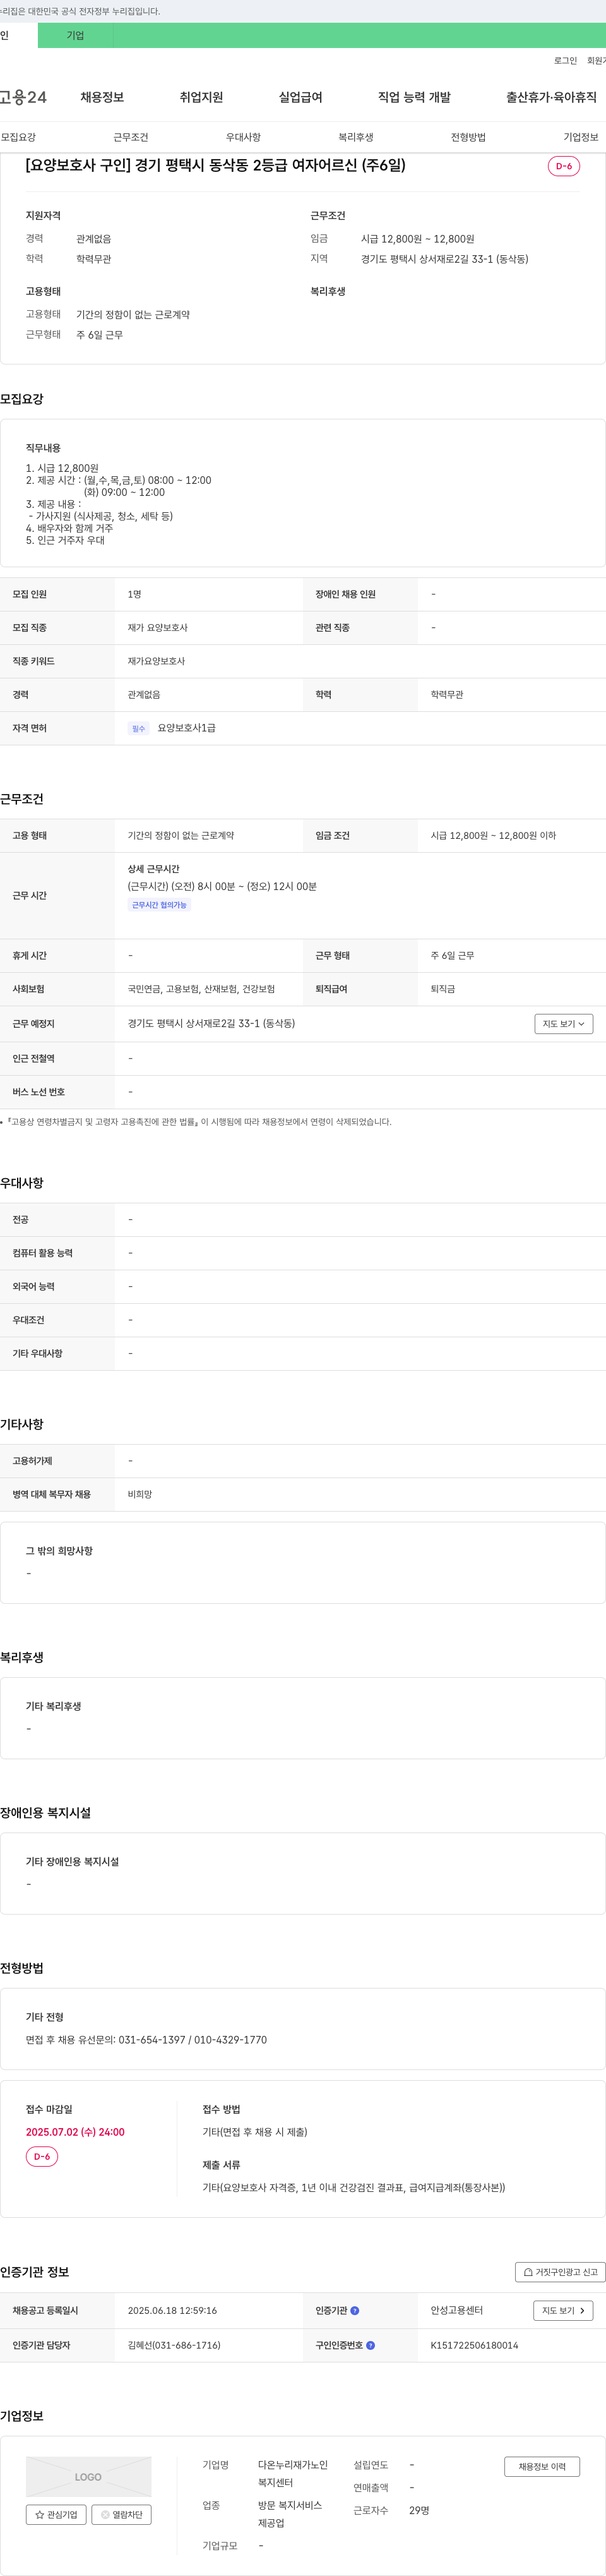This screenshot has height=2576, width=606.
Task: Click the D-6 badge next to job title
Action: [564, 166]
